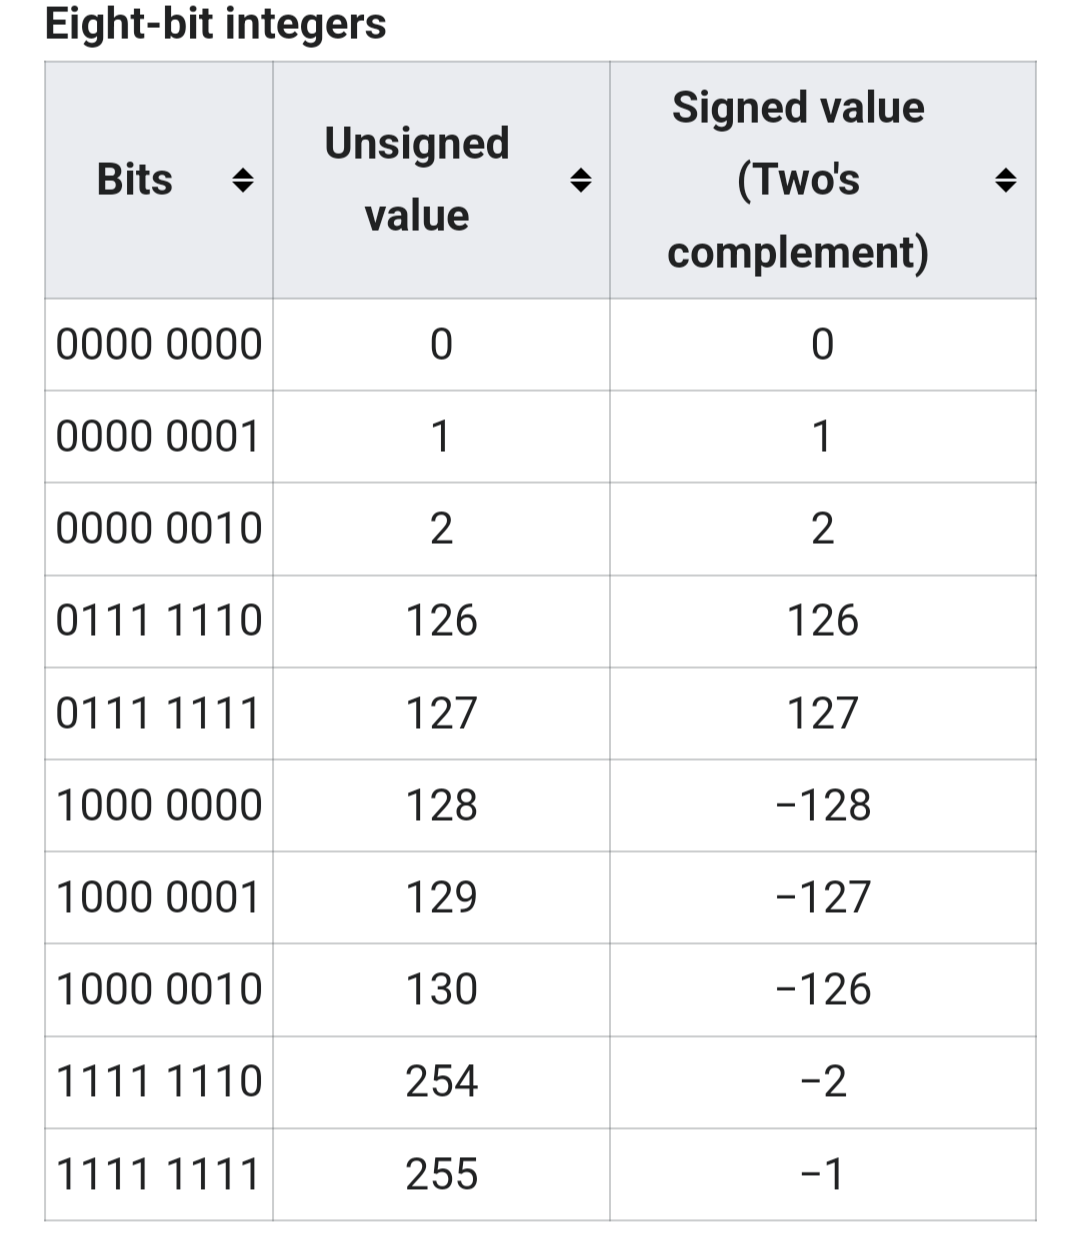Sort by Signed value arrows icon
The width and height of the screenshot is (1080, 1254).
pos(1005,181)
